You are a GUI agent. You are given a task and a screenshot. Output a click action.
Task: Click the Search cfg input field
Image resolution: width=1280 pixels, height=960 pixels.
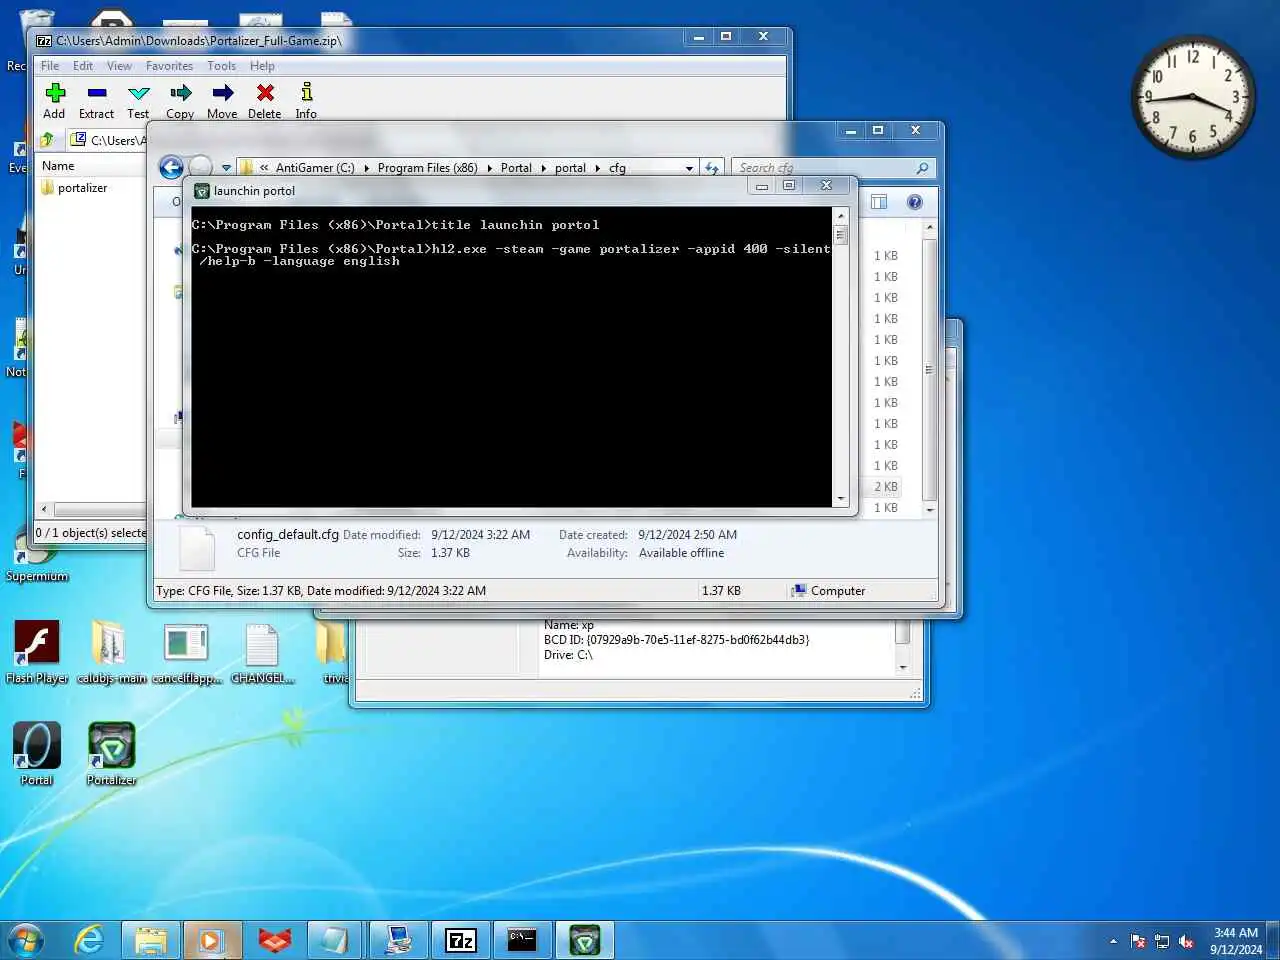[x=825, y=168]
